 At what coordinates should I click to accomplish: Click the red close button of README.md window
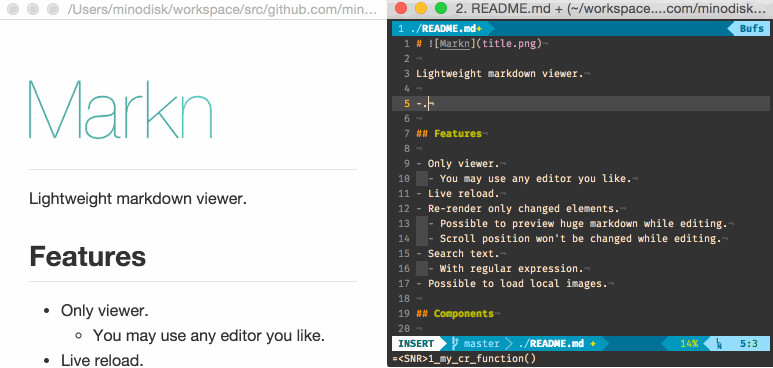401,8
